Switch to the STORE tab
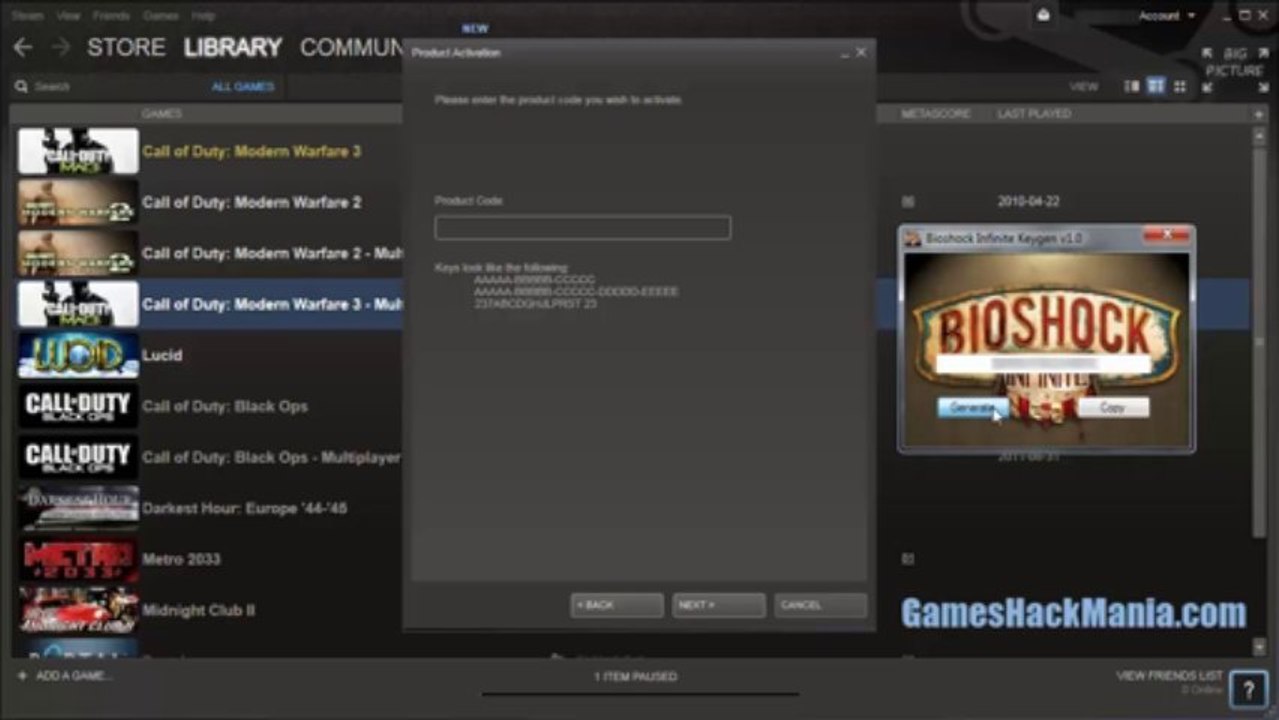This screenshot has height=720, width=1279. [127, 47]
